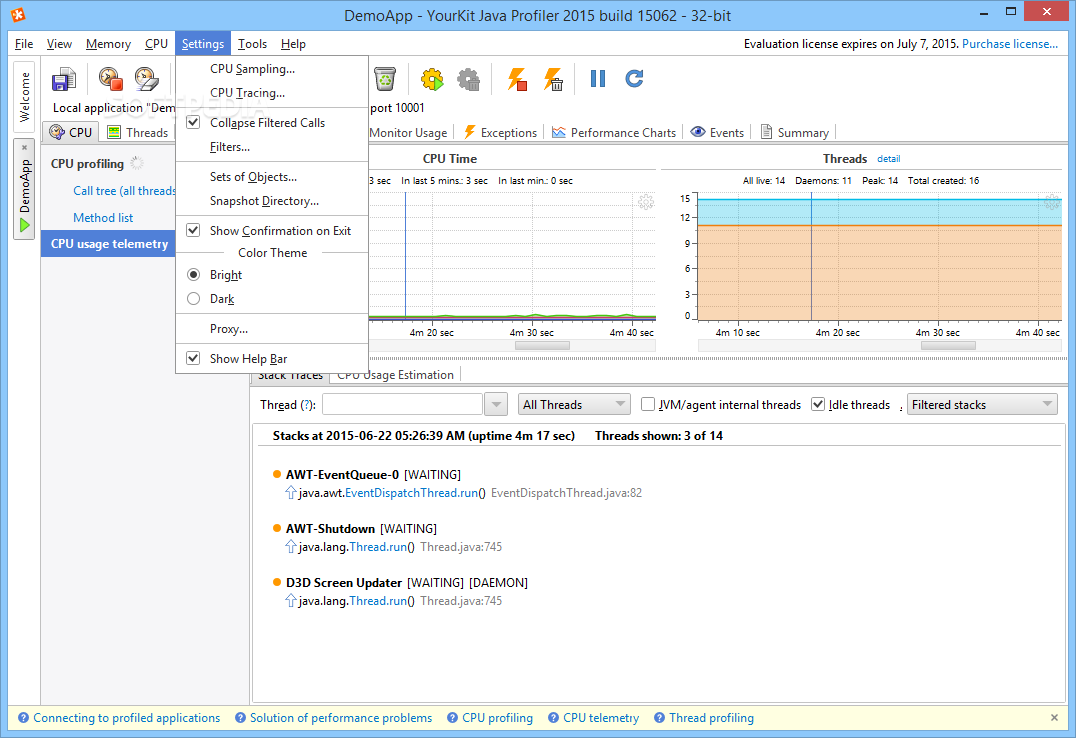Open the CPU Usage Estimation tab
Screen dimensions: 1076x738
click(395, 375)
